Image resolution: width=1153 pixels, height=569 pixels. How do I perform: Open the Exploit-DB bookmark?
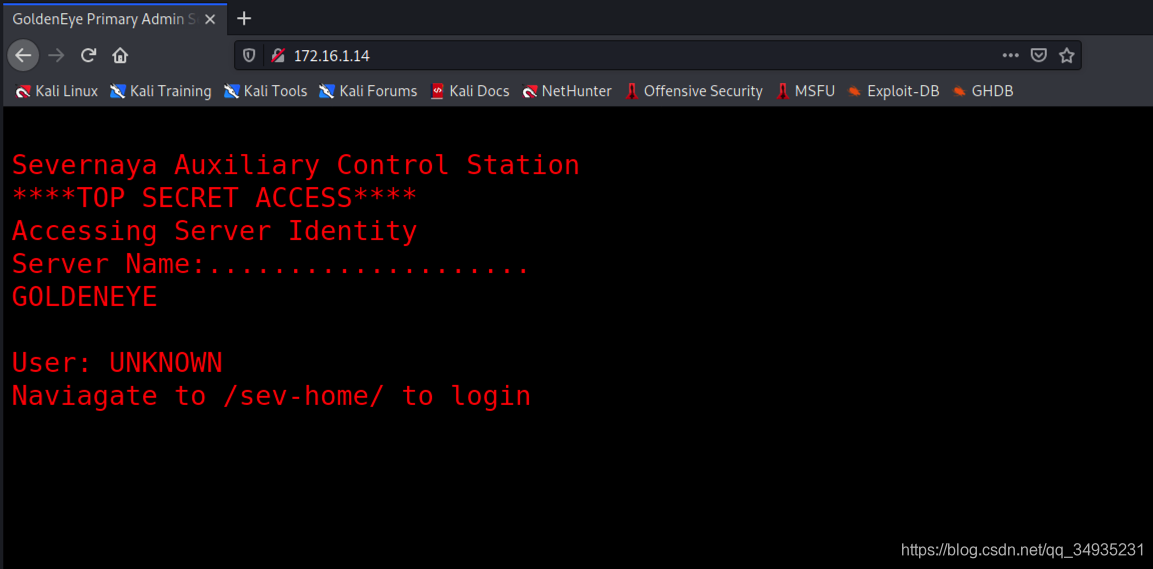(893, 91)
